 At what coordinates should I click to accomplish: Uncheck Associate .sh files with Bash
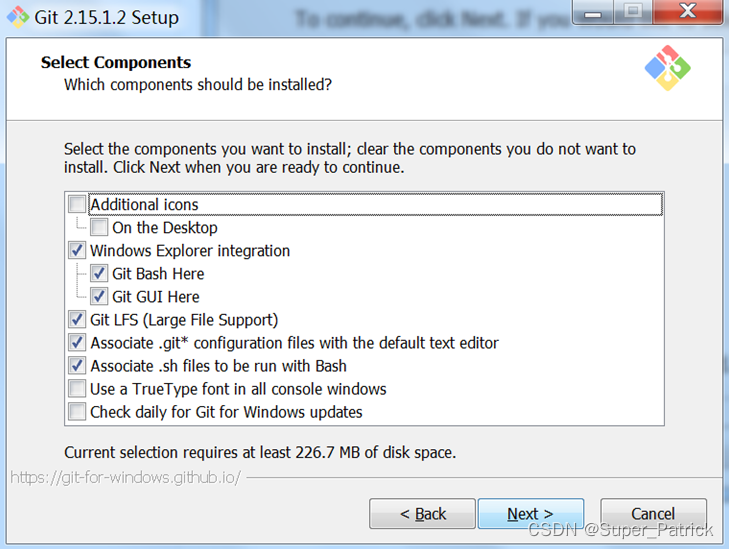tap(77, 365)
